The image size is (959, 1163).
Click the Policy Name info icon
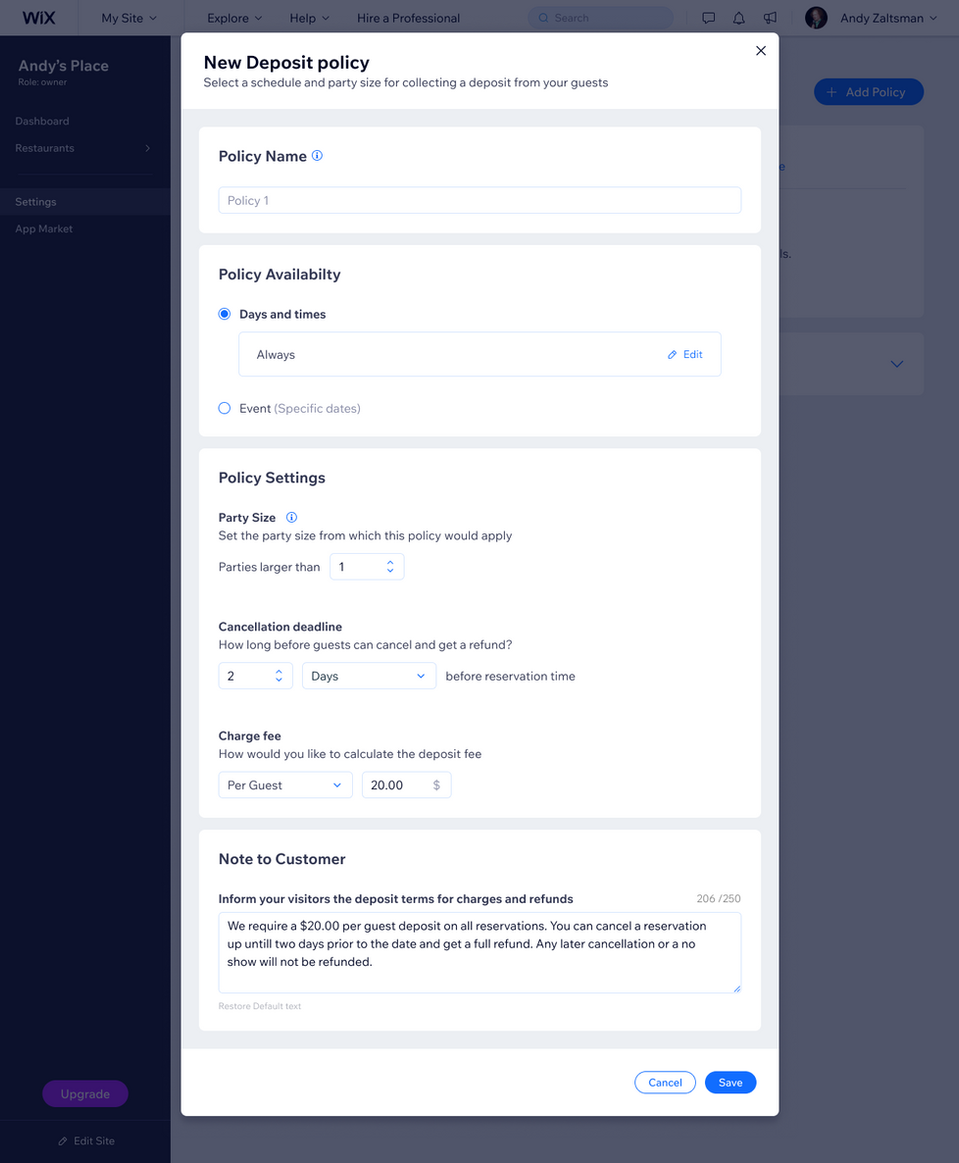tap(317, 156)
